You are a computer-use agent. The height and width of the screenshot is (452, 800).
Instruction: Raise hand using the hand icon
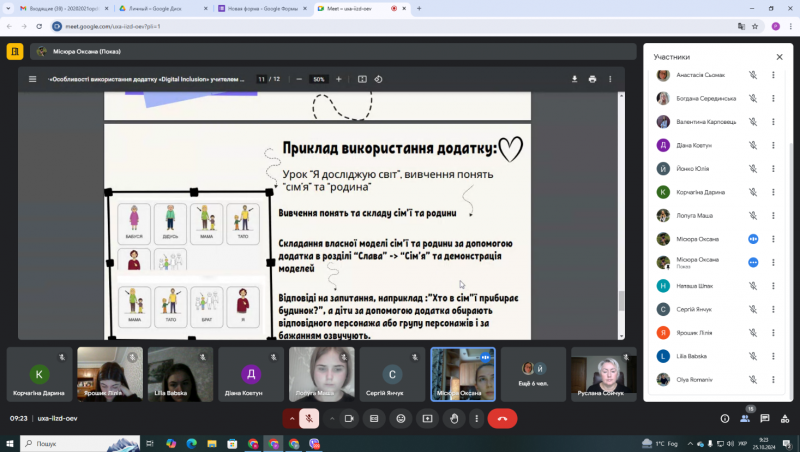(454, 418)
